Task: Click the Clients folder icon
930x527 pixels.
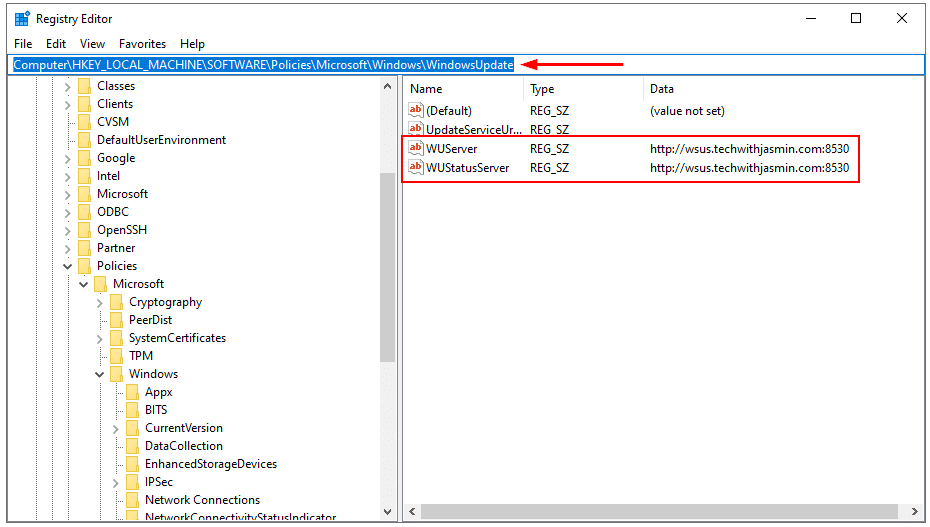Action: 85,104
